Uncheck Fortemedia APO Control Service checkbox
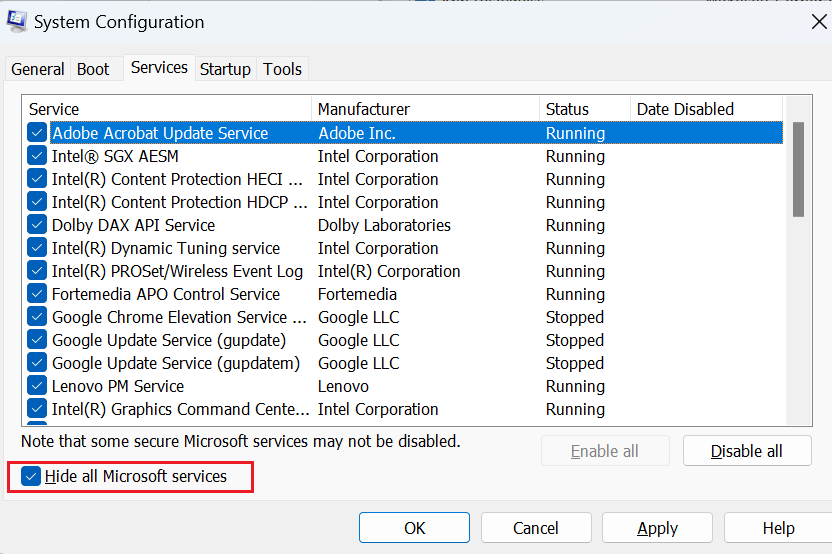 37,294
